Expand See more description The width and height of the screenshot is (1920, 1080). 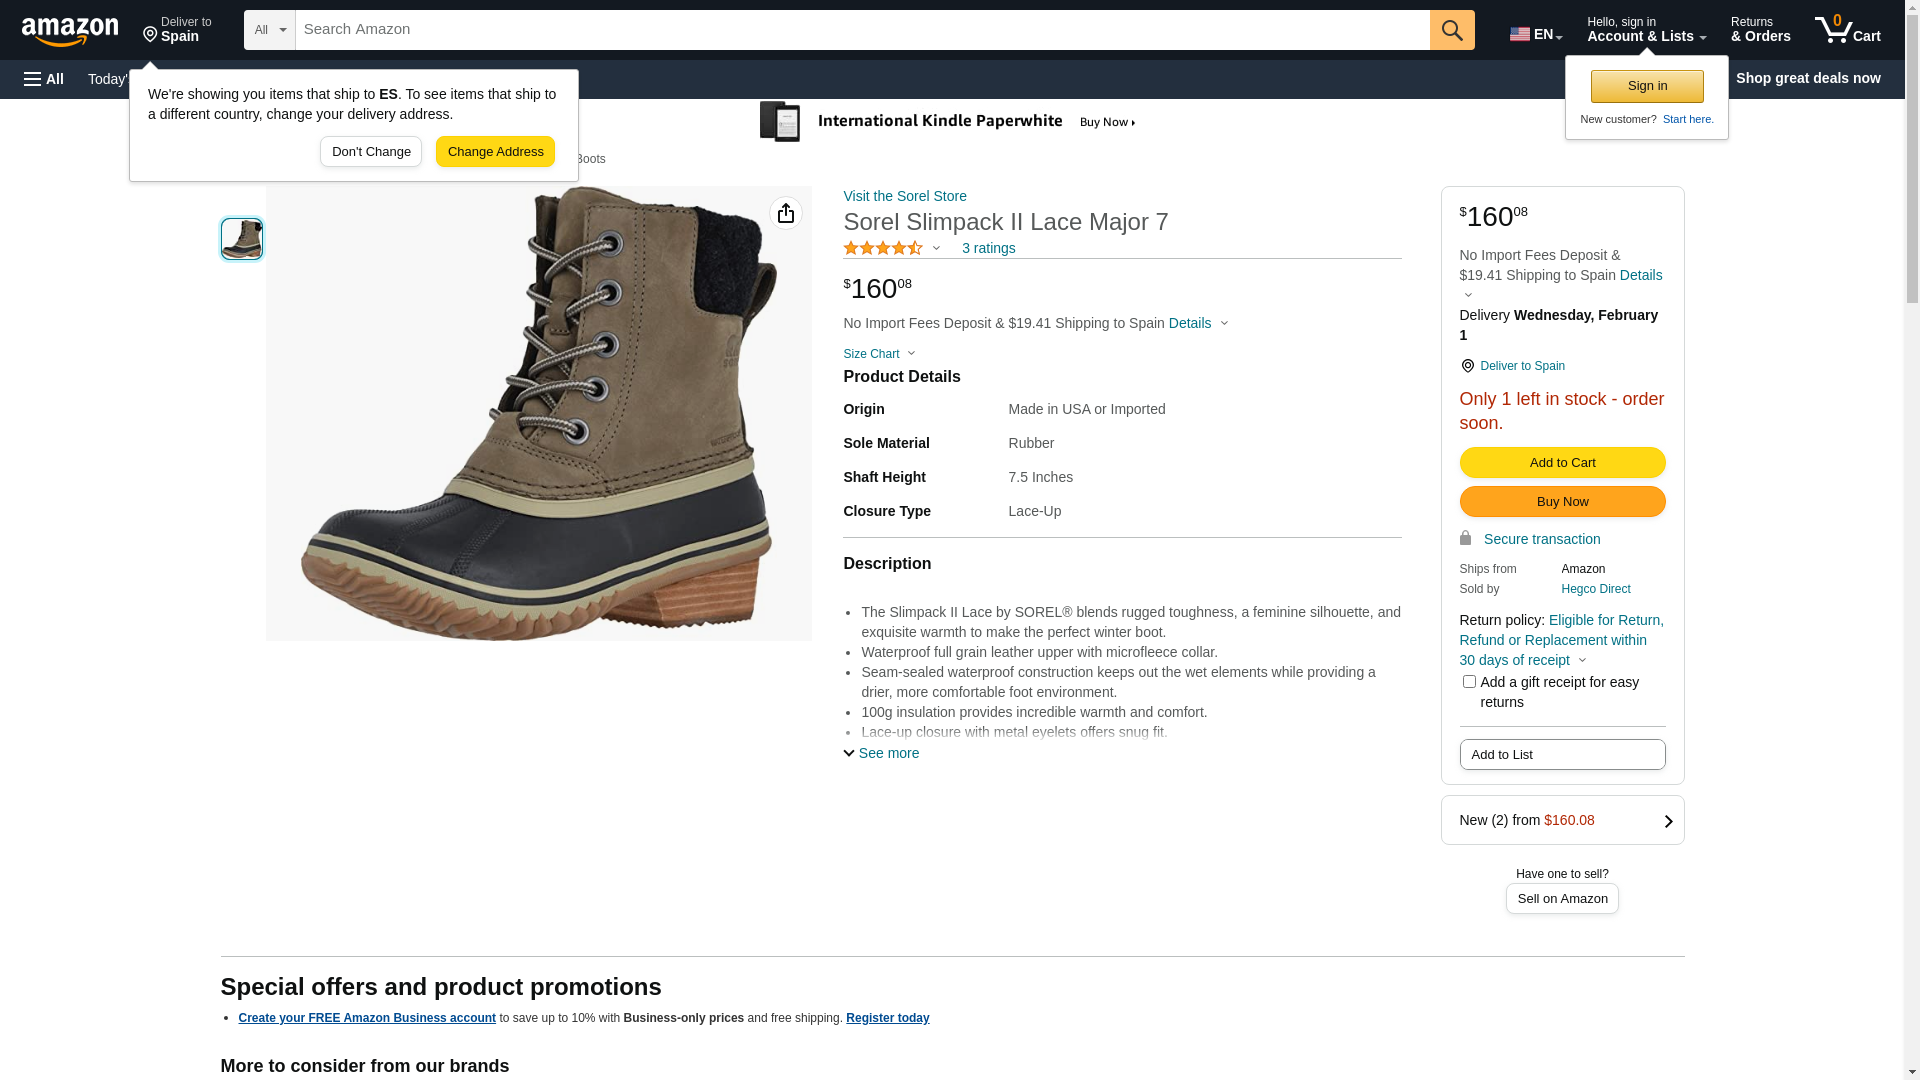point(881,753)
